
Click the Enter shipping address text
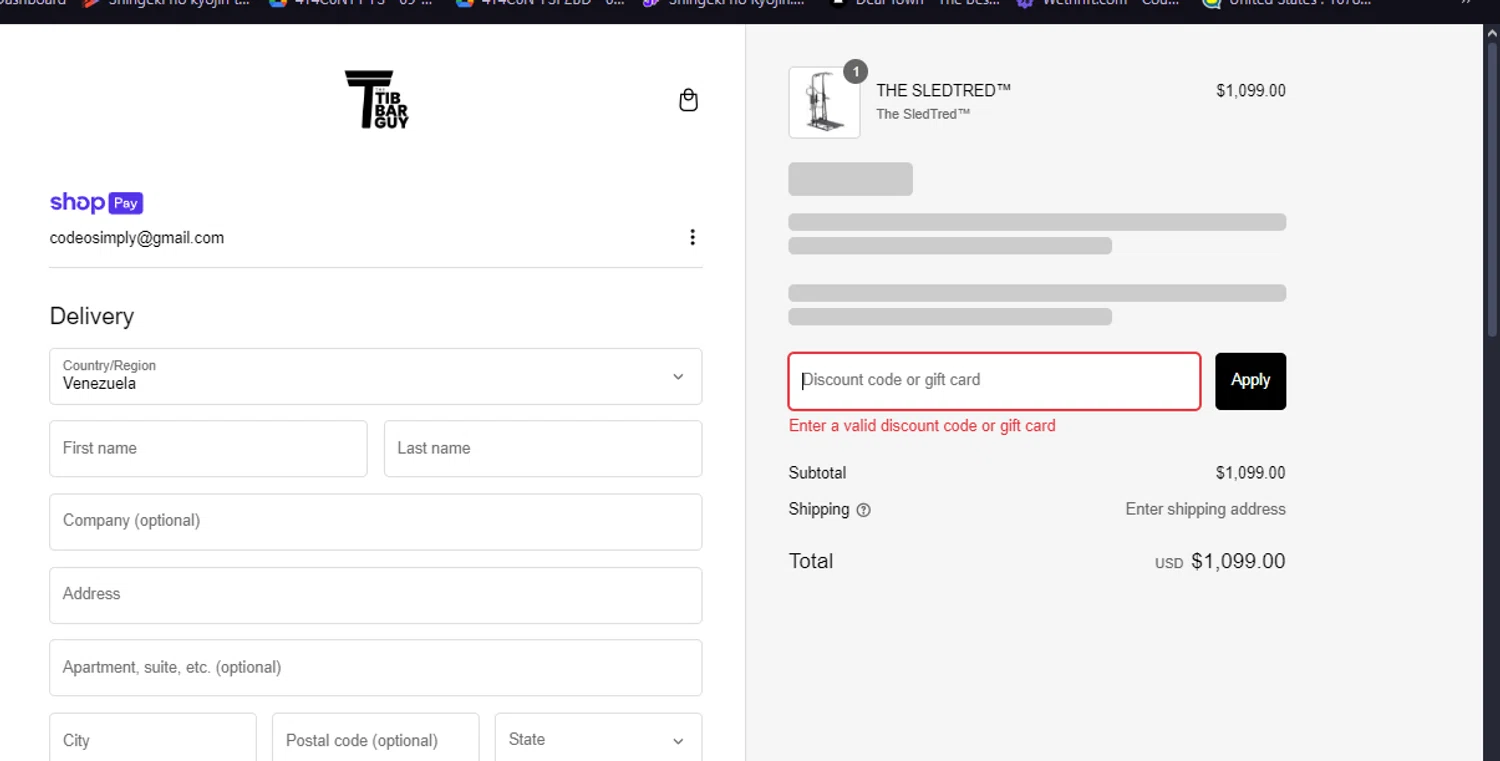coord(1205,509)
